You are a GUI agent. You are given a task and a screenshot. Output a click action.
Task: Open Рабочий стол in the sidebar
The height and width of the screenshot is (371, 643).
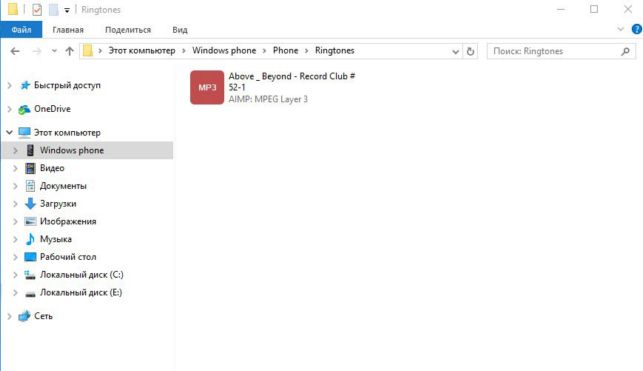(x=68, y=257)
